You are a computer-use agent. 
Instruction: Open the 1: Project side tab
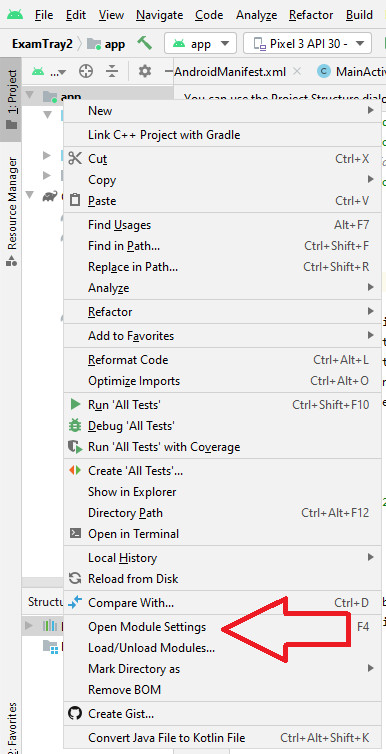pyautogui.click(x=12, y=100)
